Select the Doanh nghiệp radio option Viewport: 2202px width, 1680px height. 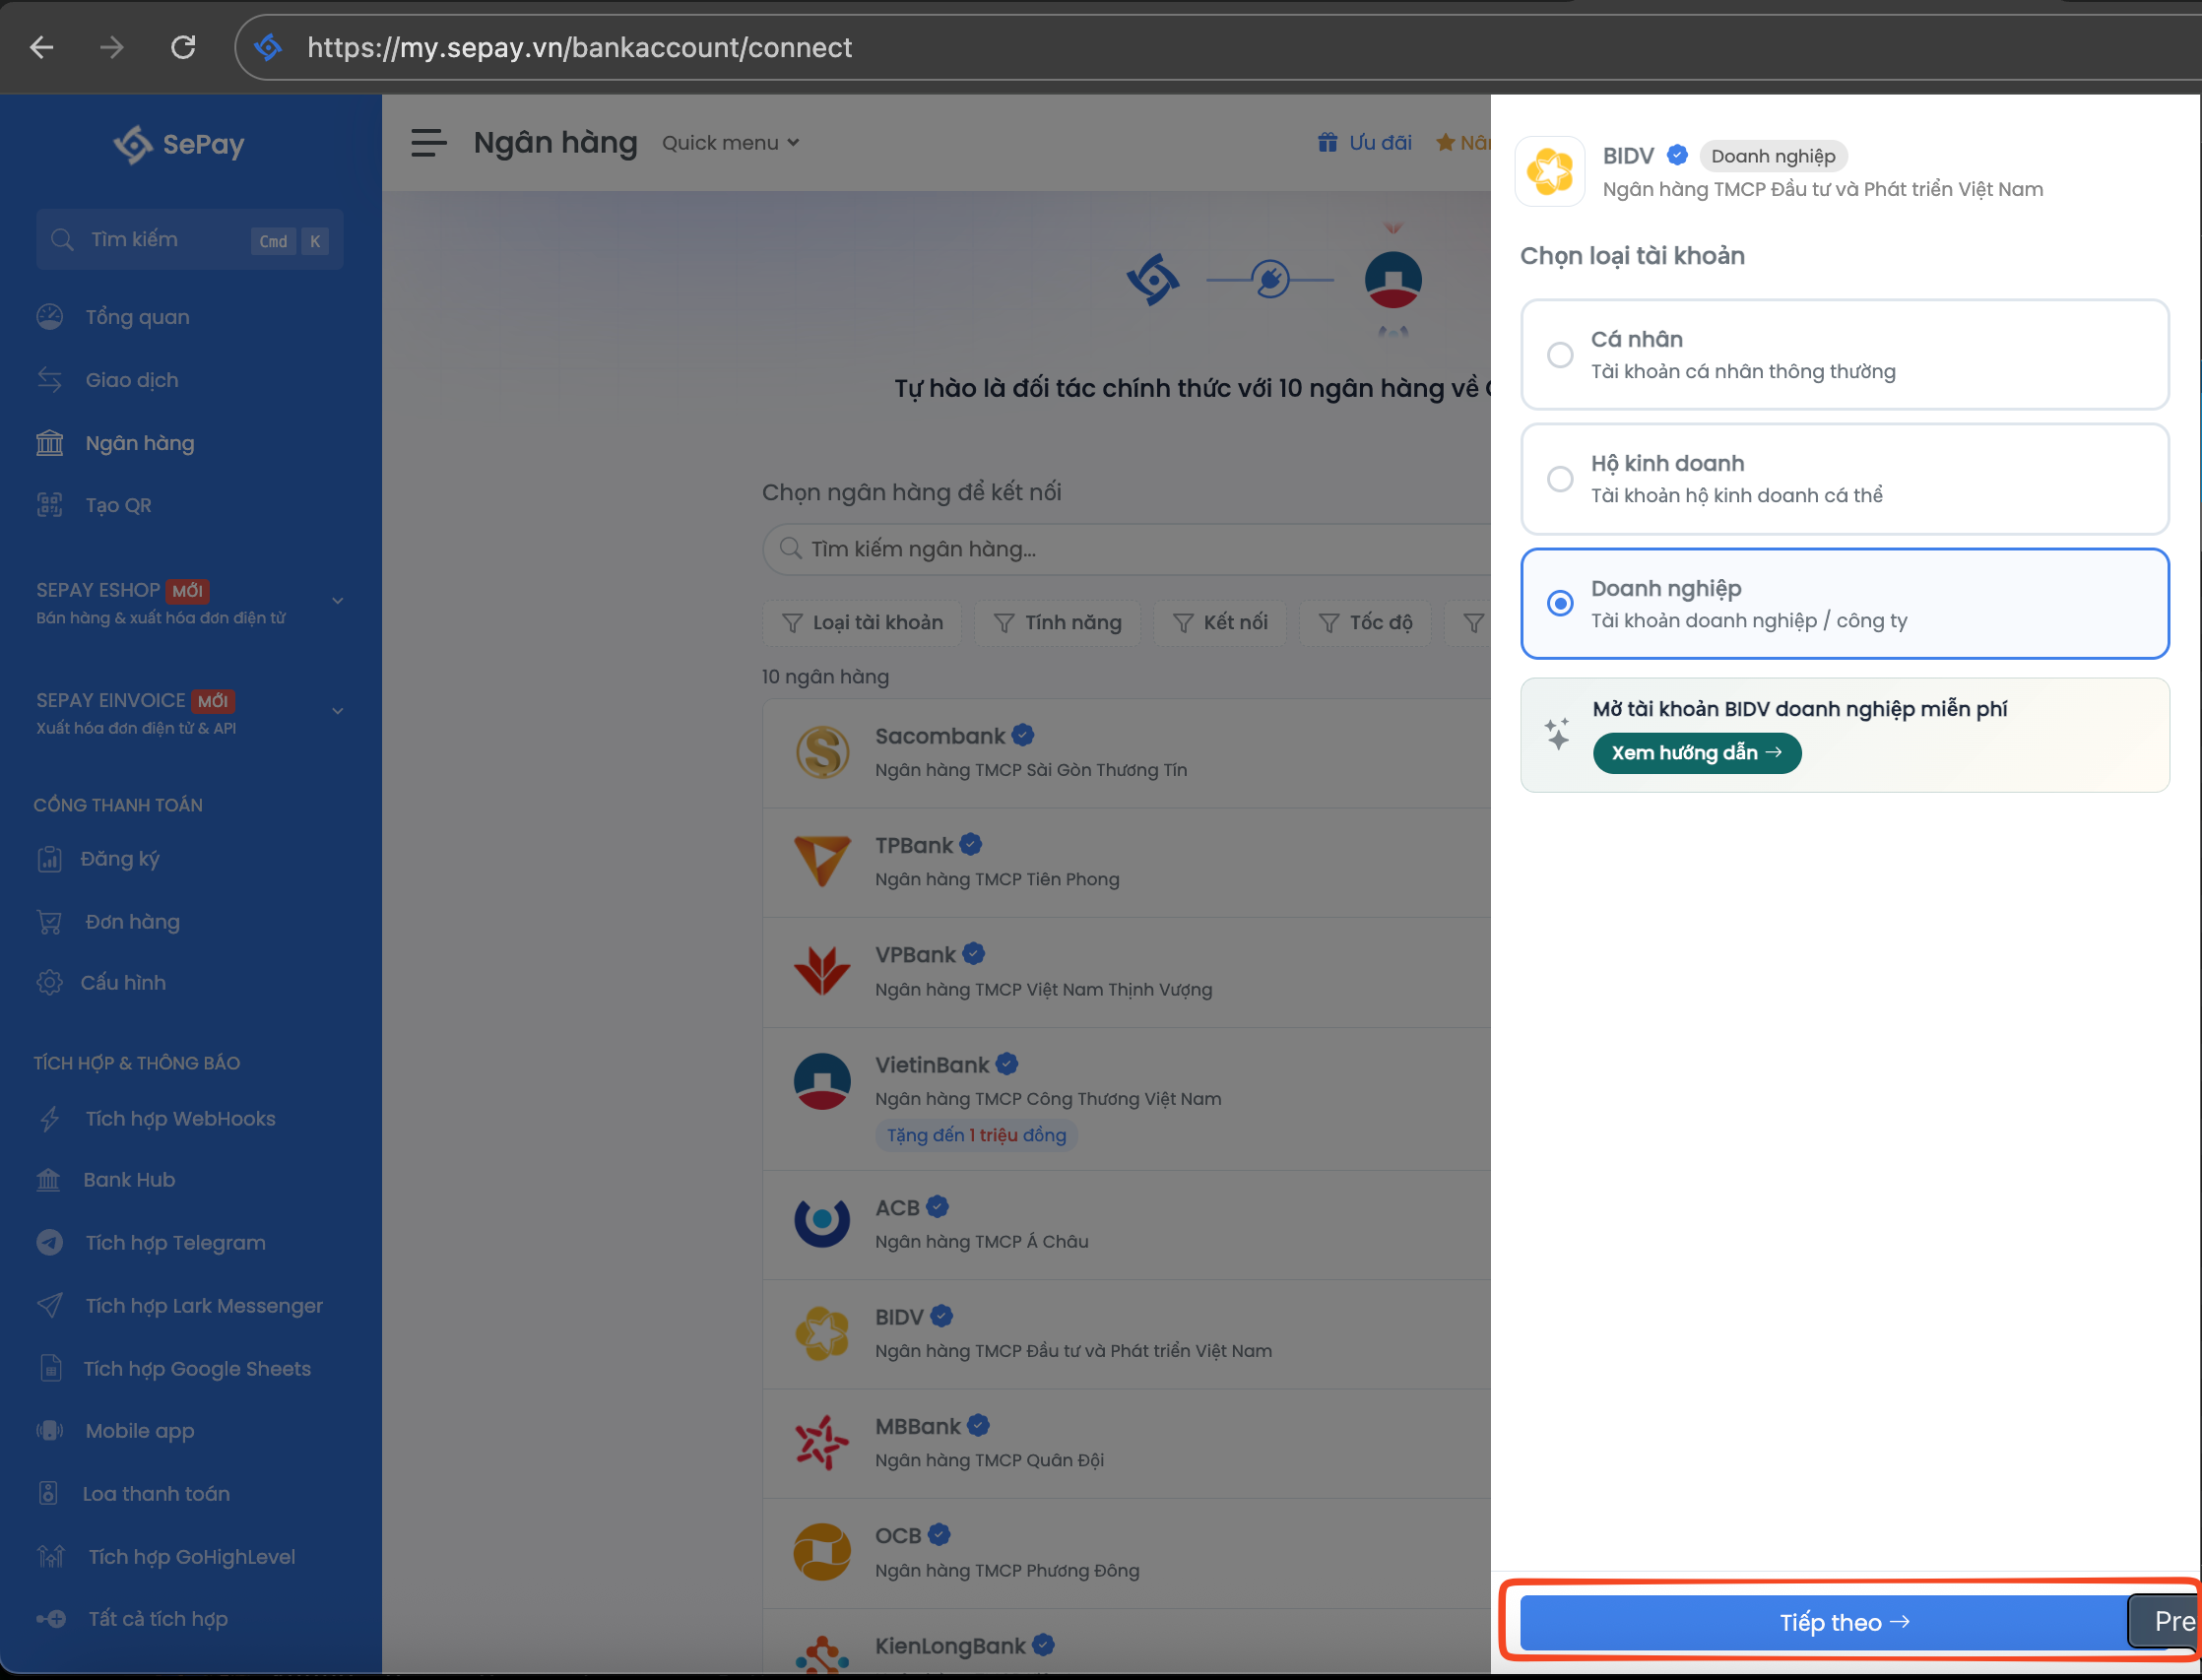click(1560, 603)
